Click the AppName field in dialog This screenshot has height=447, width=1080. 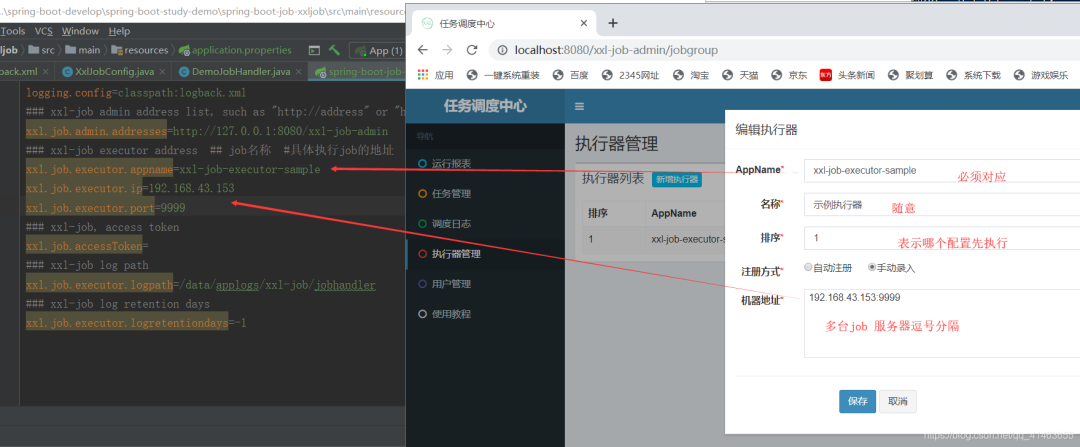click(x=942, y=170)
